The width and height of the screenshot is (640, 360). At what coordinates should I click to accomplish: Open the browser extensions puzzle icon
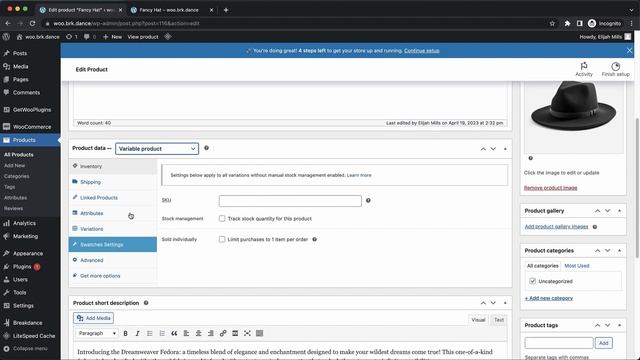(567, 23)
